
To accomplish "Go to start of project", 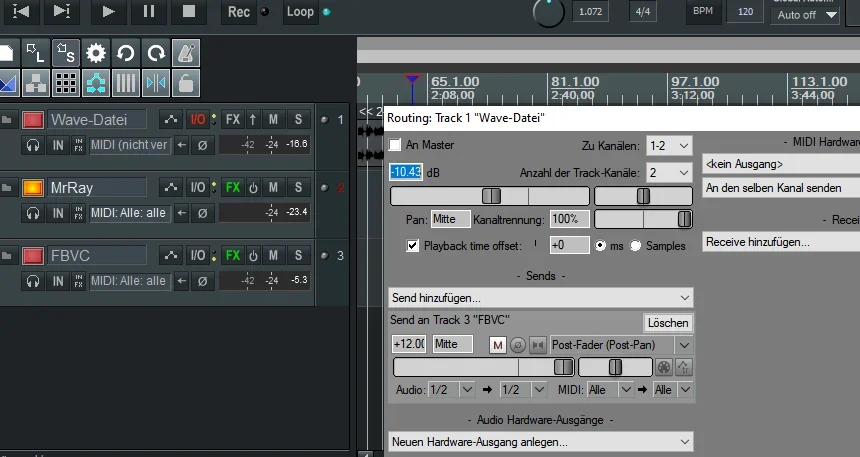I will pos(21,12).
